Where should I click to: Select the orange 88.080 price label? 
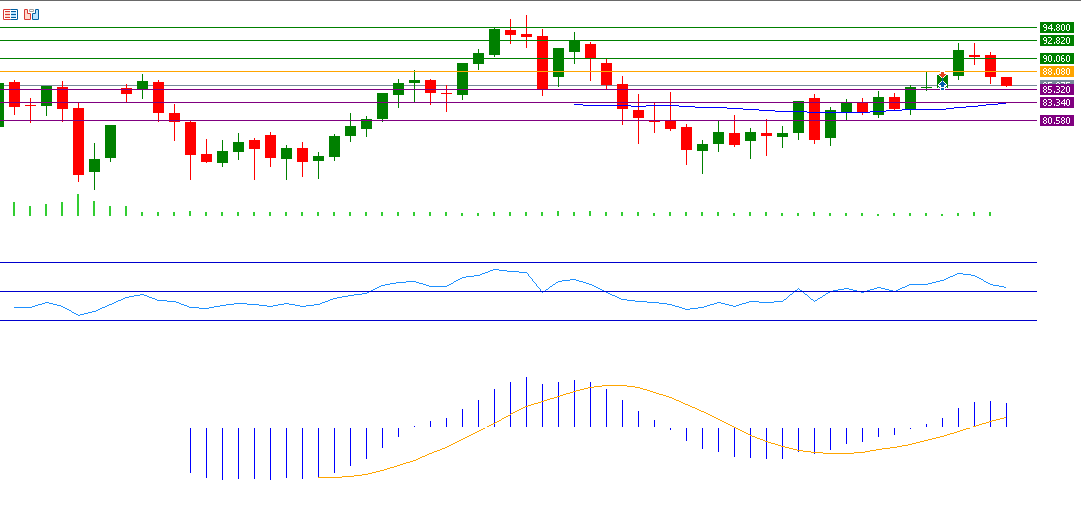[x=1057, y=72]
